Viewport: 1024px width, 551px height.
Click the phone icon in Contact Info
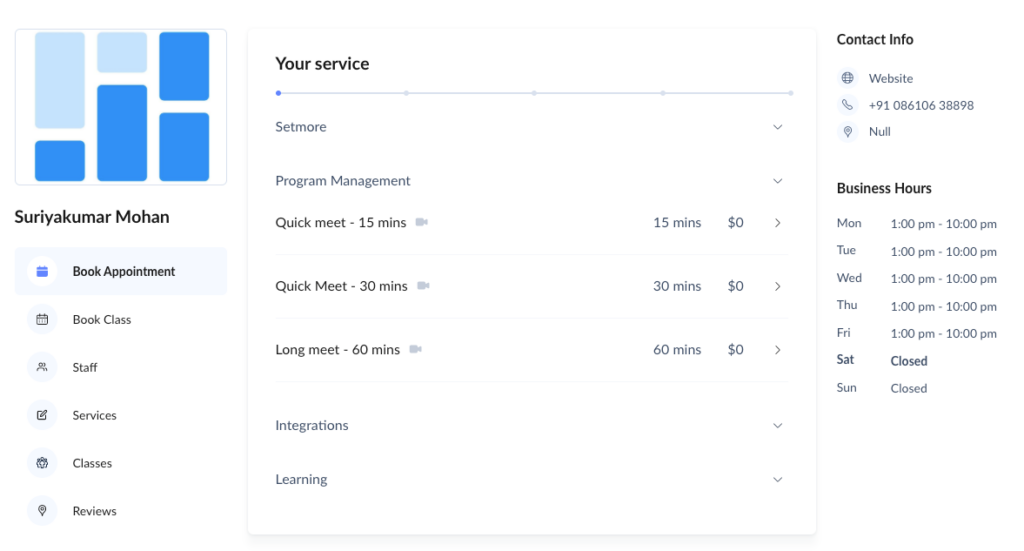[847, 104]
